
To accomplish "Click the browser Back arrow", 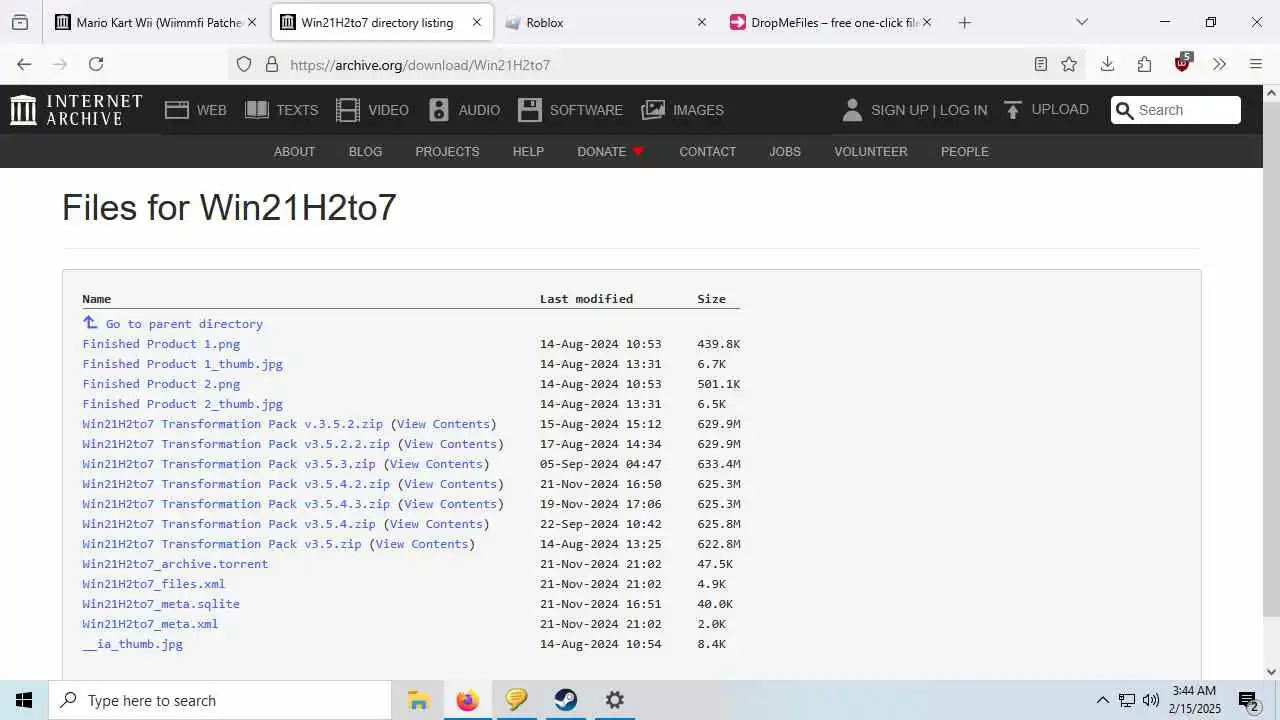I will pyautogui.click(x=24, y=64).
